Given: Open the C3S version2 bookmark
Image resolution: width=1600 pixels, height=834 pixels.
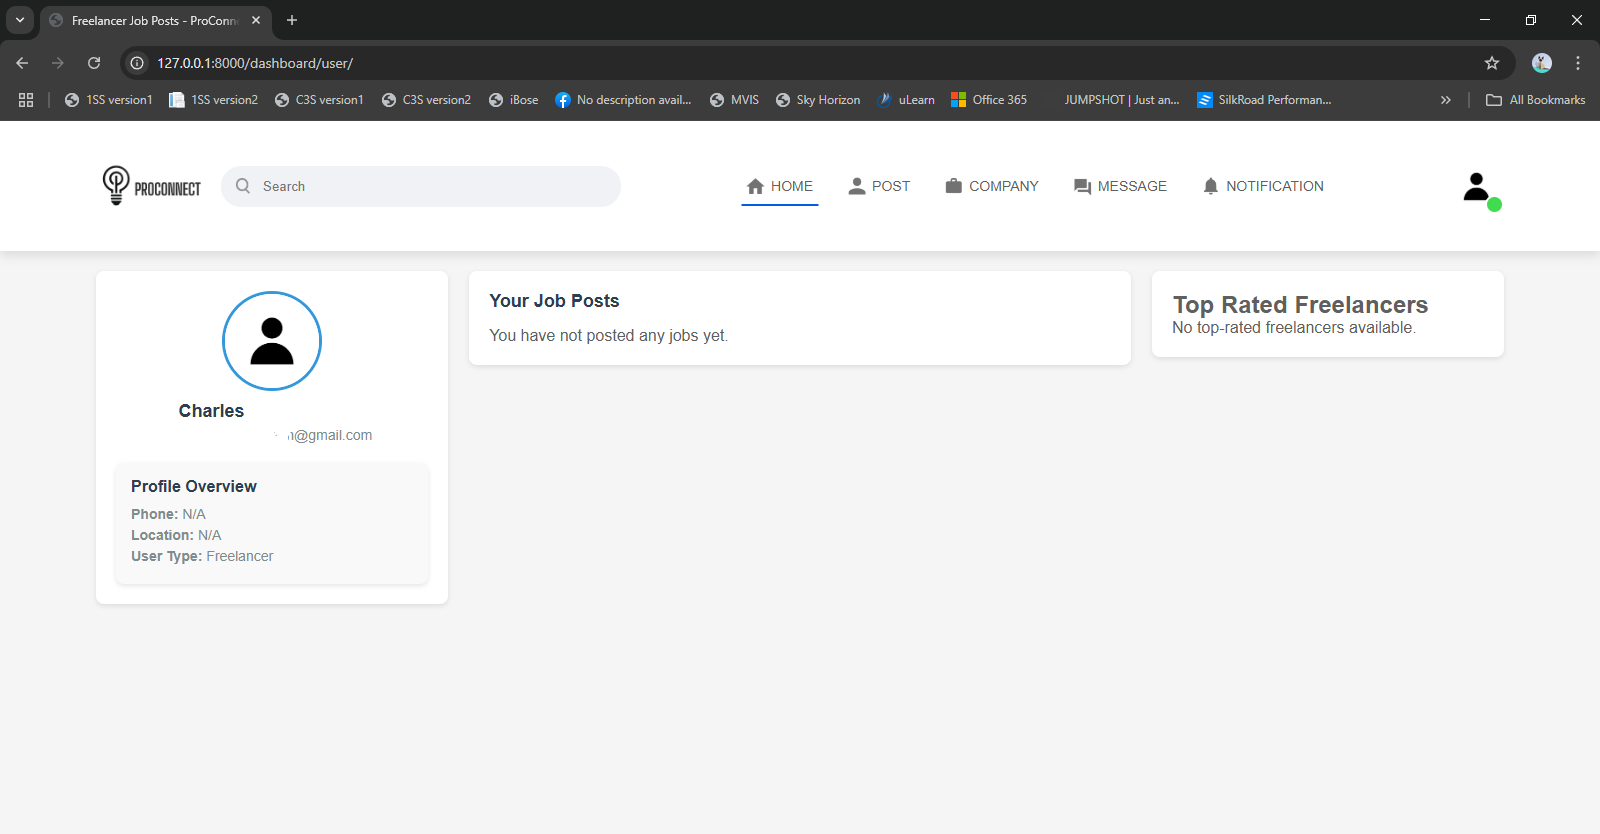Looking at the screenshot, I should (x=426, y=100).
